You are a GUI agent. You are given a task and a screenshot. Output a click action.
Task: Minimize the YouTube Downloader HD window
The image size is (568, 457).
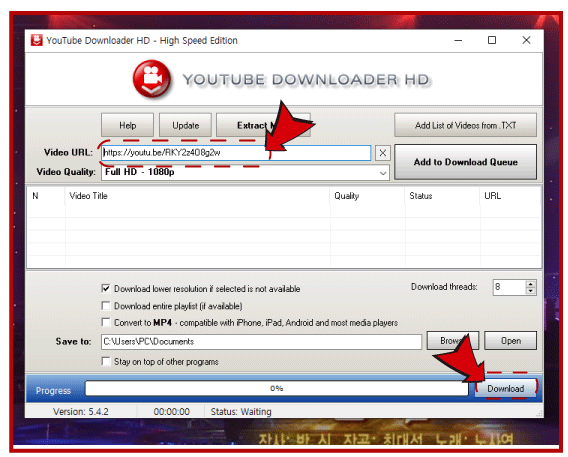click(x=458, y=40)
